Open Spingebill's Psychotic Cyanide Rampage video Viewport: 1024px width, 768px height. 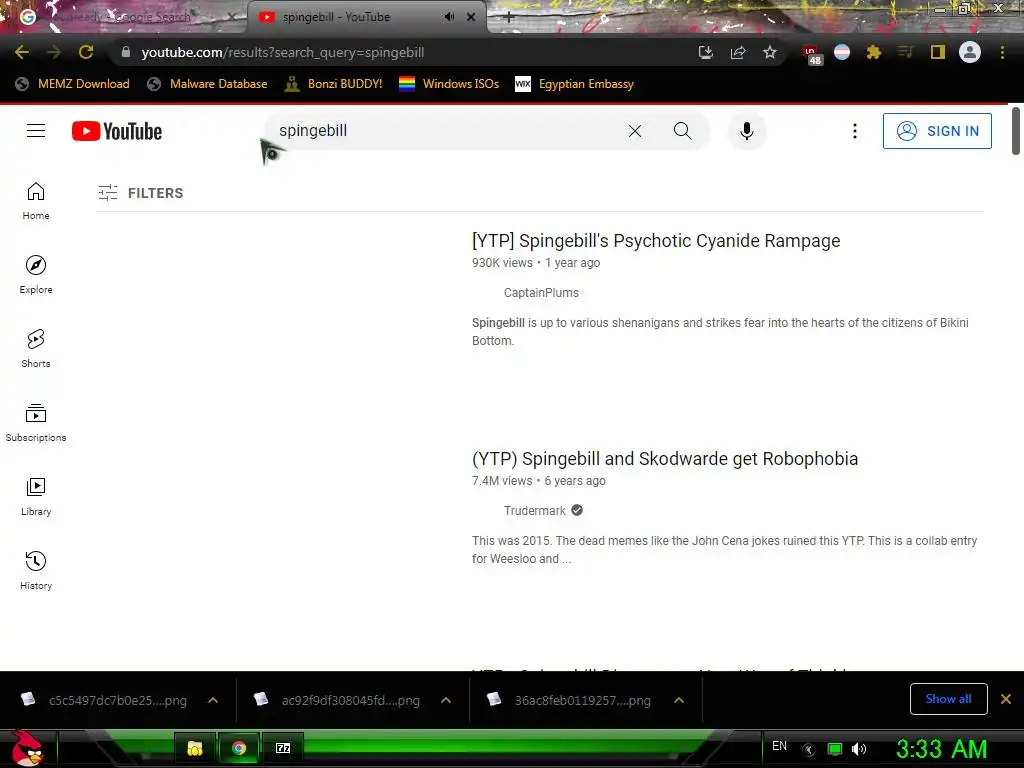point(656,240)
